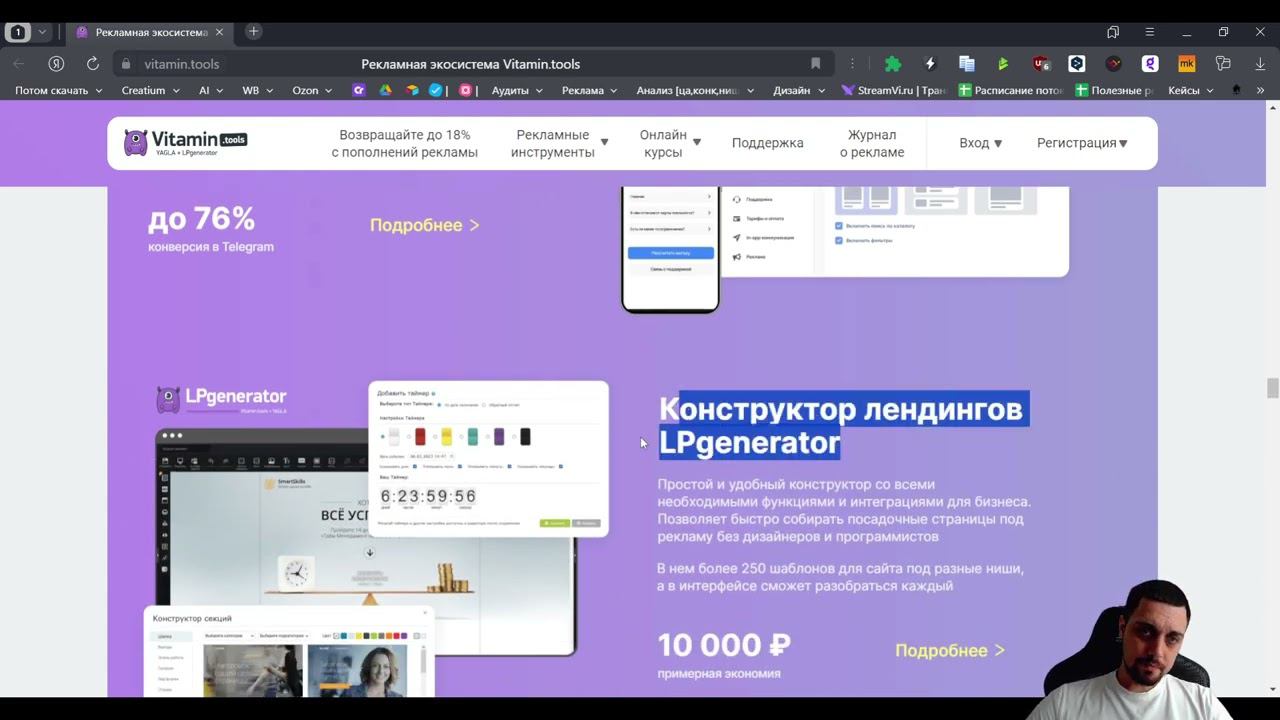Click the page title Рекламная экосистема Vitamin.tools
This screenshot has width=1280, height=720.
470,64
